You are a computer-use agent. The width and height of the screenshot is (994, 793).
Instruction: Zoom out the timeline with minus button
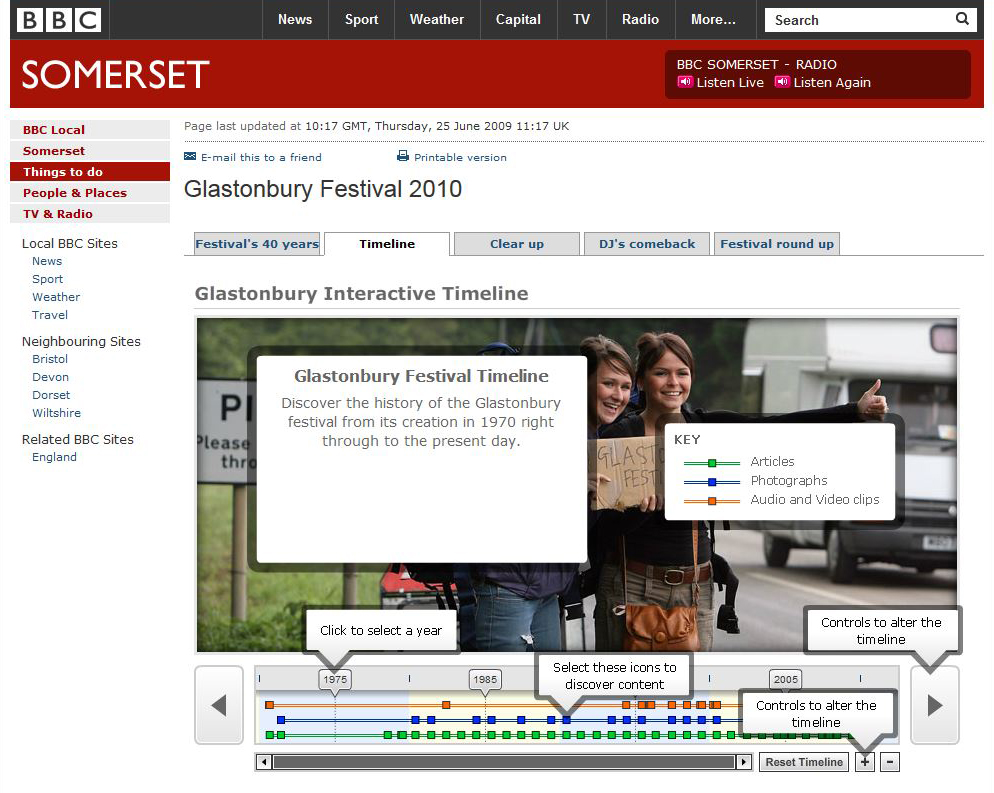point(890,762)
